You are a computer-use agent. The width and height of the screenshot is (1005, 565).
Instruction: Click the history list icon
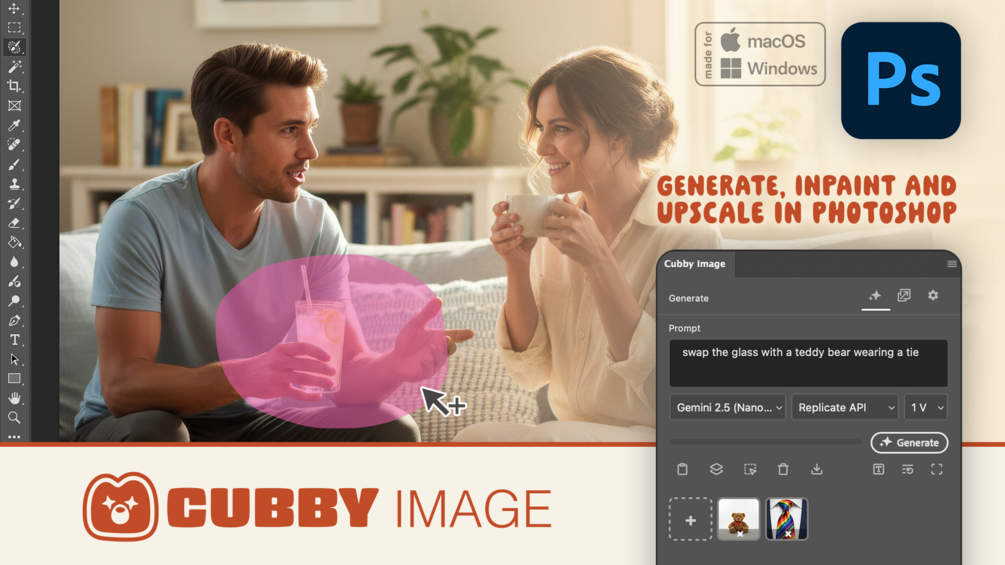point(908,469)
